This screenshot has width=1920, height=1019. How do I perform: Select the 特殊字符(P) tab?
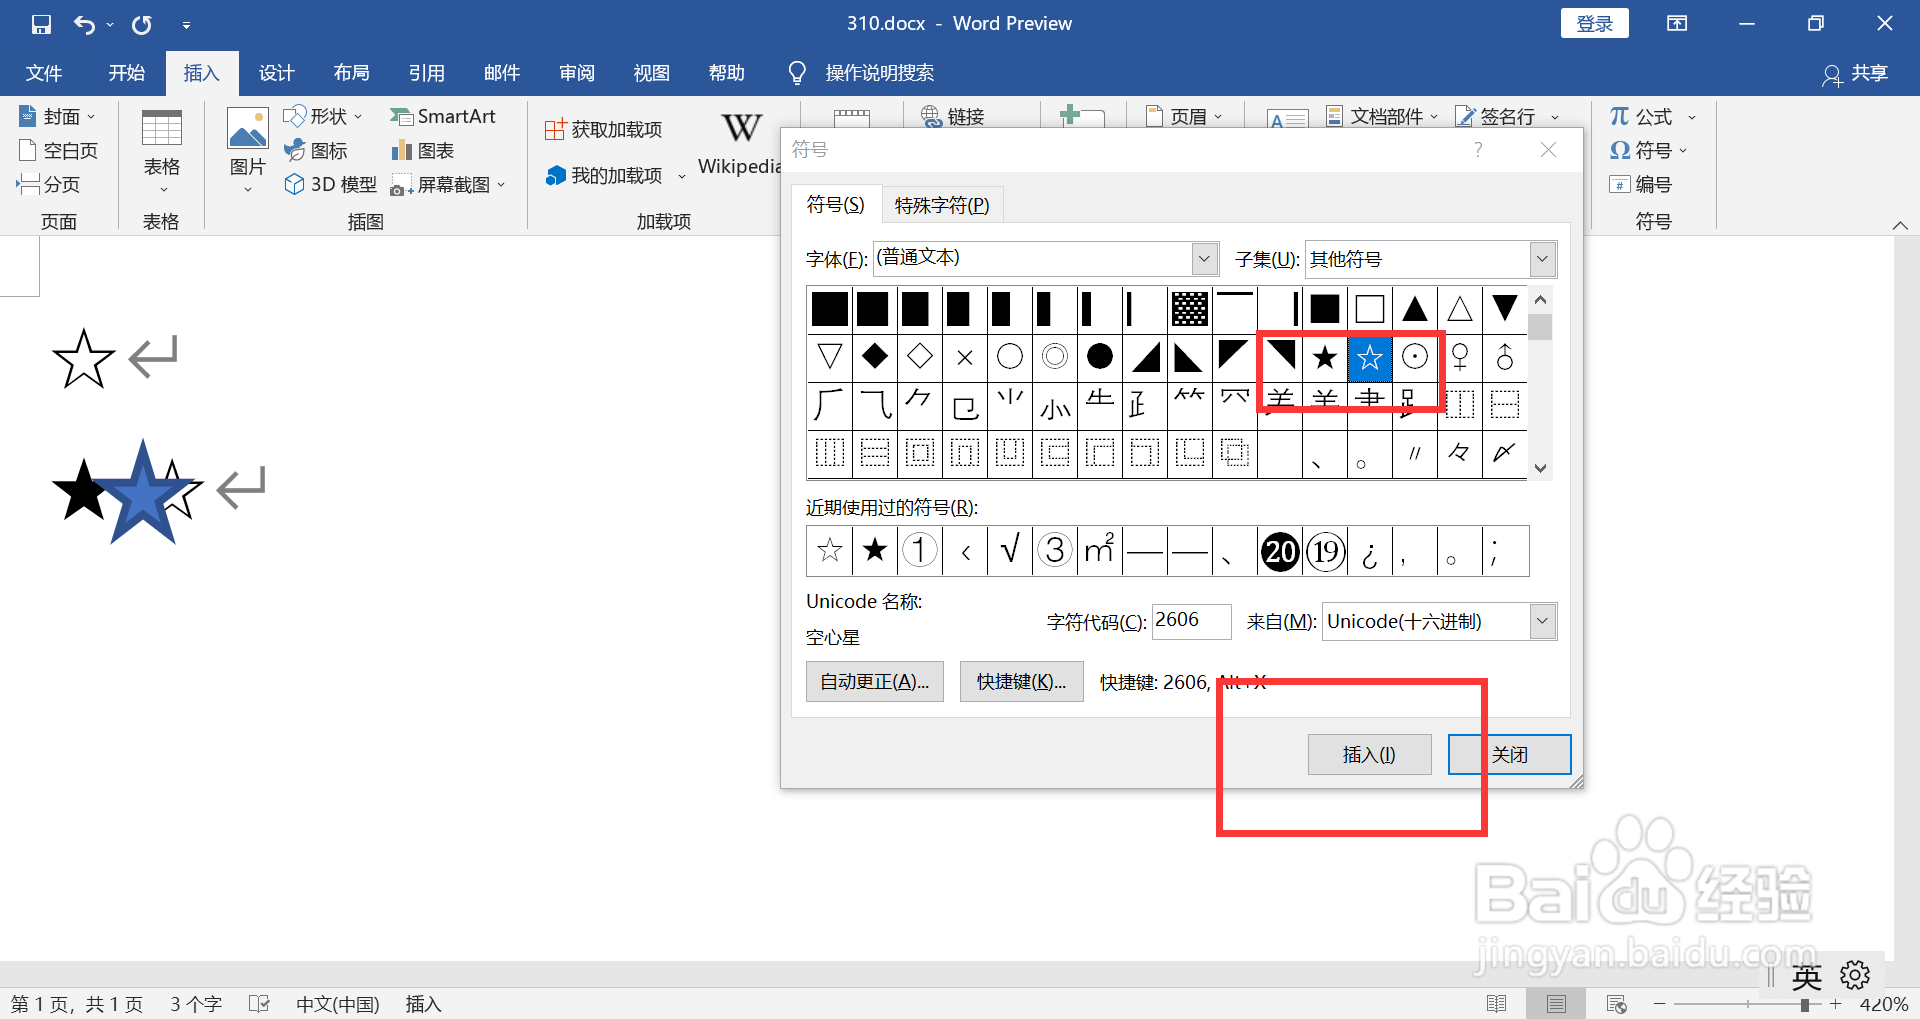tap(942, 205)
